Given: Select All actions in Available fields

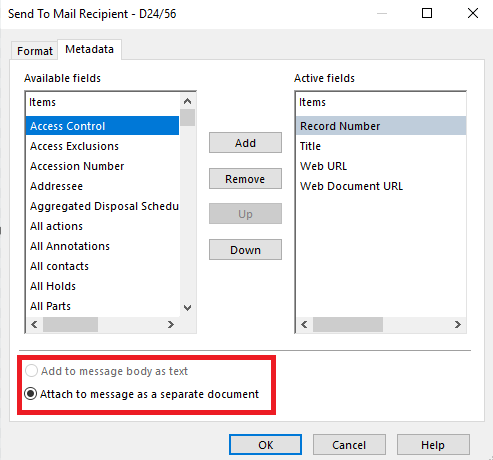Looking at the screenshot, I should point(102,226).
